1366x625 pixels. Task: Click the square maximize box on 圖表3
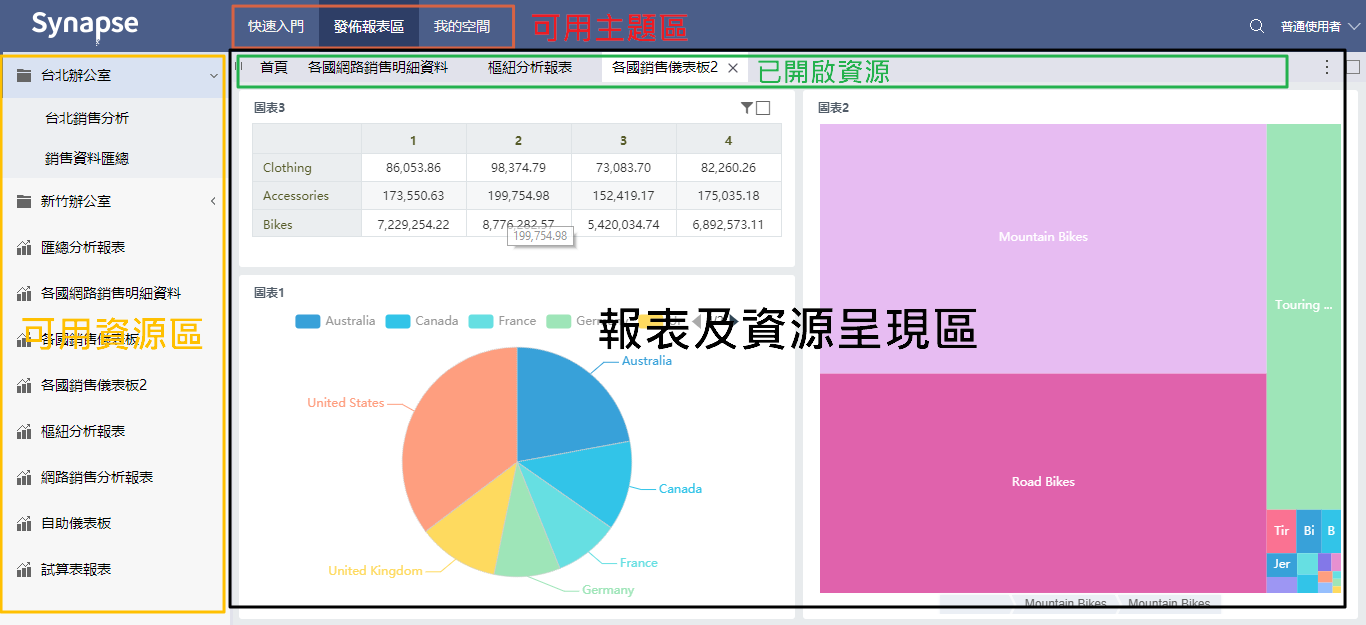tap(763, 108)
